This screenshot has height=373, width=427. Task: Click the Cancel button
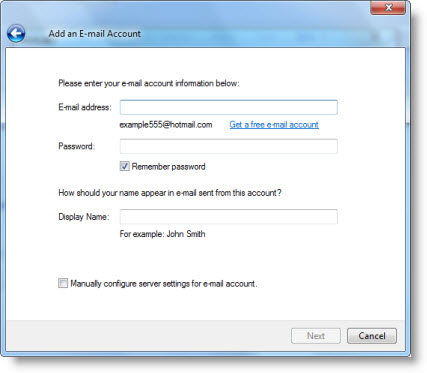372,336
